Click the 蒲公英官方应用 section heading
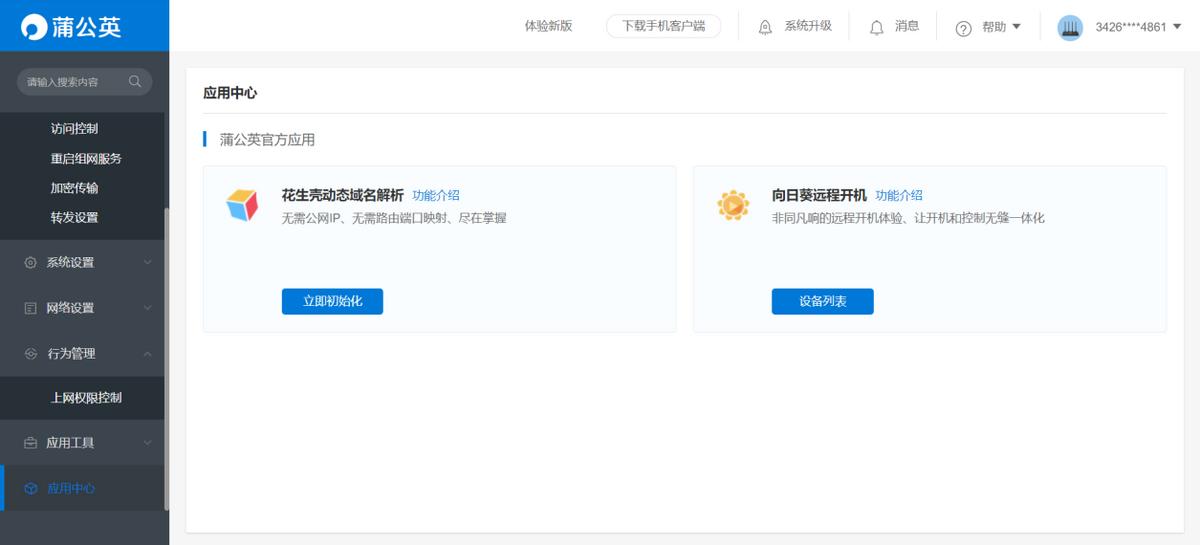This screenshot has height=545, width=1200. point(267,139)
